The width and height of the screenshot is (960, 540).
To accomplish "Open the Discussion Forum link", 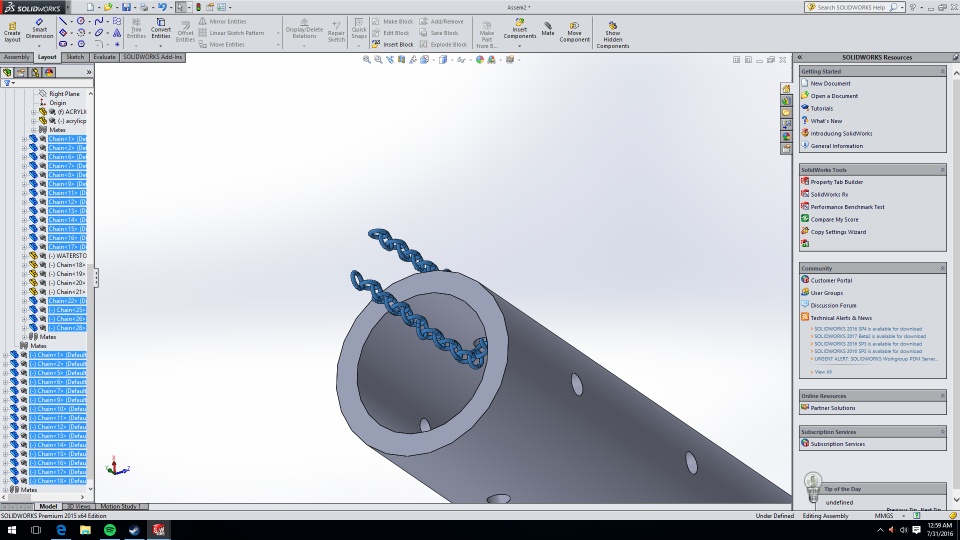I will tap(833, 306).
